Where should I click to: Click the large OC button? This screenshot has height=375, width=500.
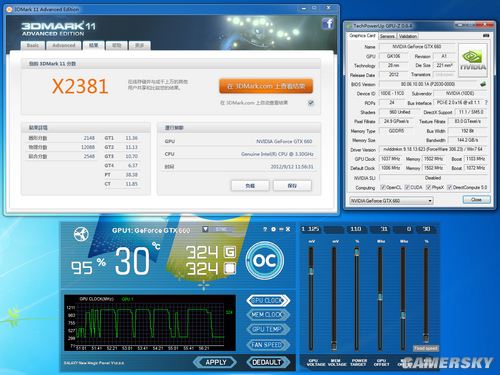pyautogui.click(x=265, y=261)
